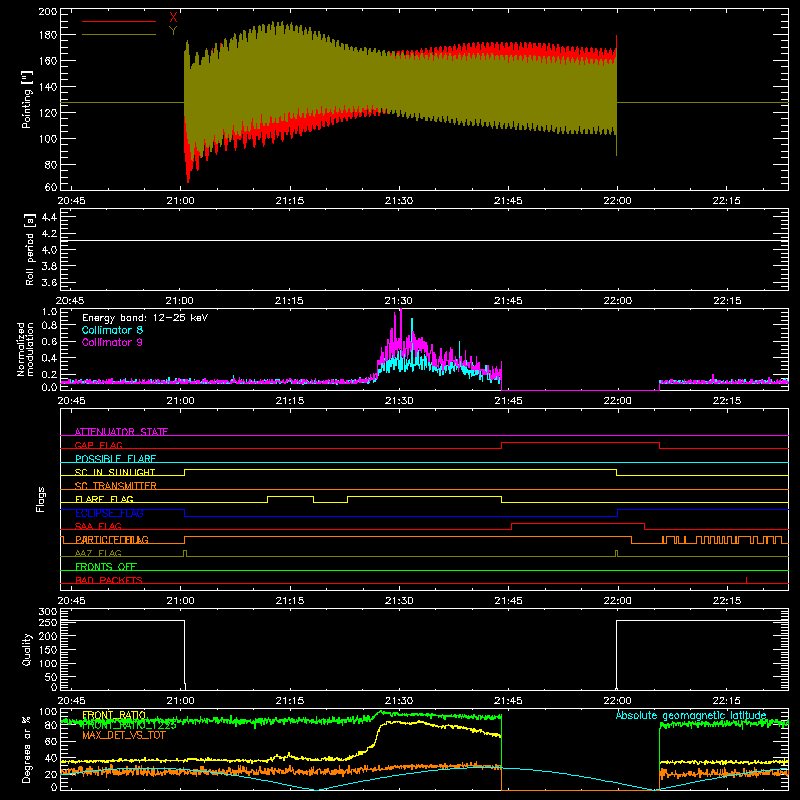
Task: Click the 120 tick on Pointing axis
Action: pos(48,113)
